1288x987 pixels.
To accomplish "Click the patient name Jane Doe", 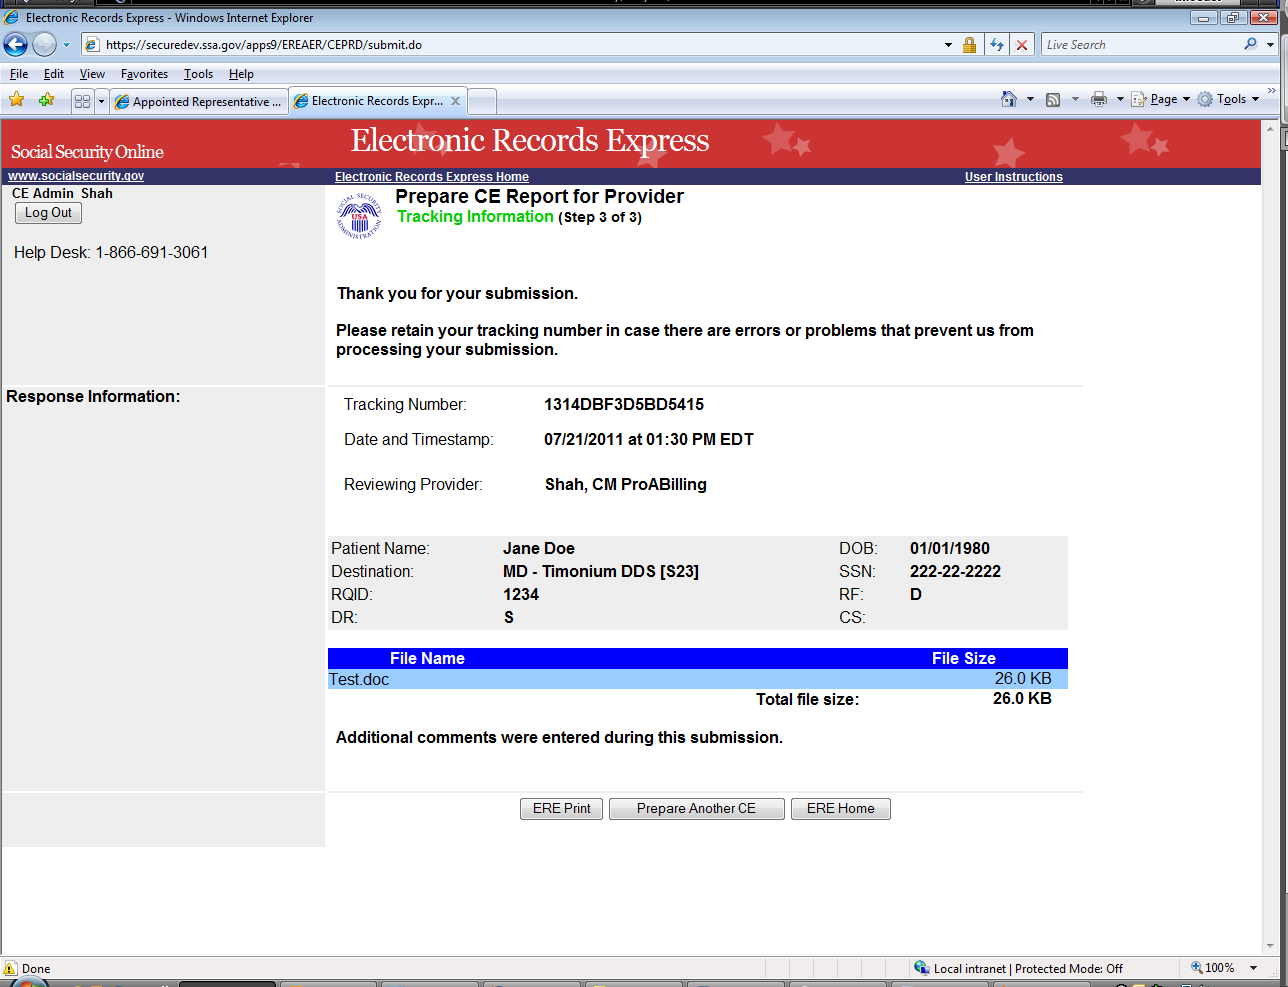I will pyautogui.click(x=539, y=549).
